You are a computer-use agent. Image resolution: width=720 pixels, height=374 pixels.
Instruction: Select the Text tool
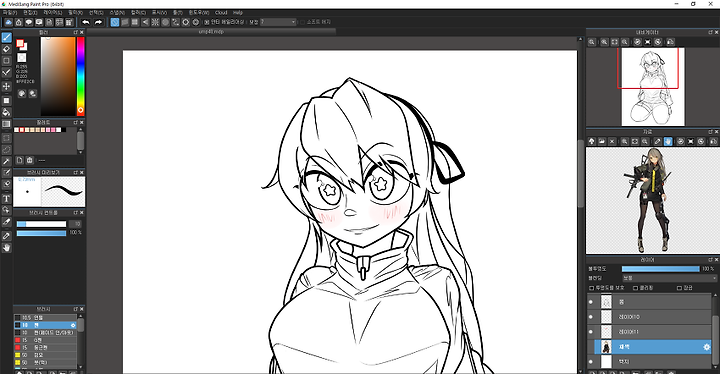click(x=6, y=198)
